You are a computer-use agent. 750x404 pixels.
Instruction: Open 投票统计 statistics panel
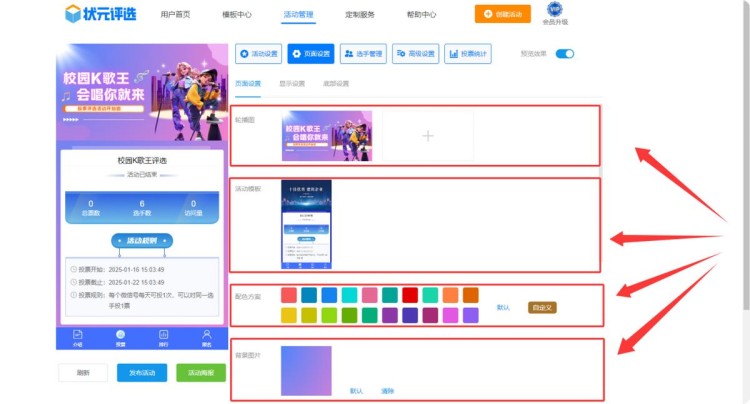pos(467,54)
